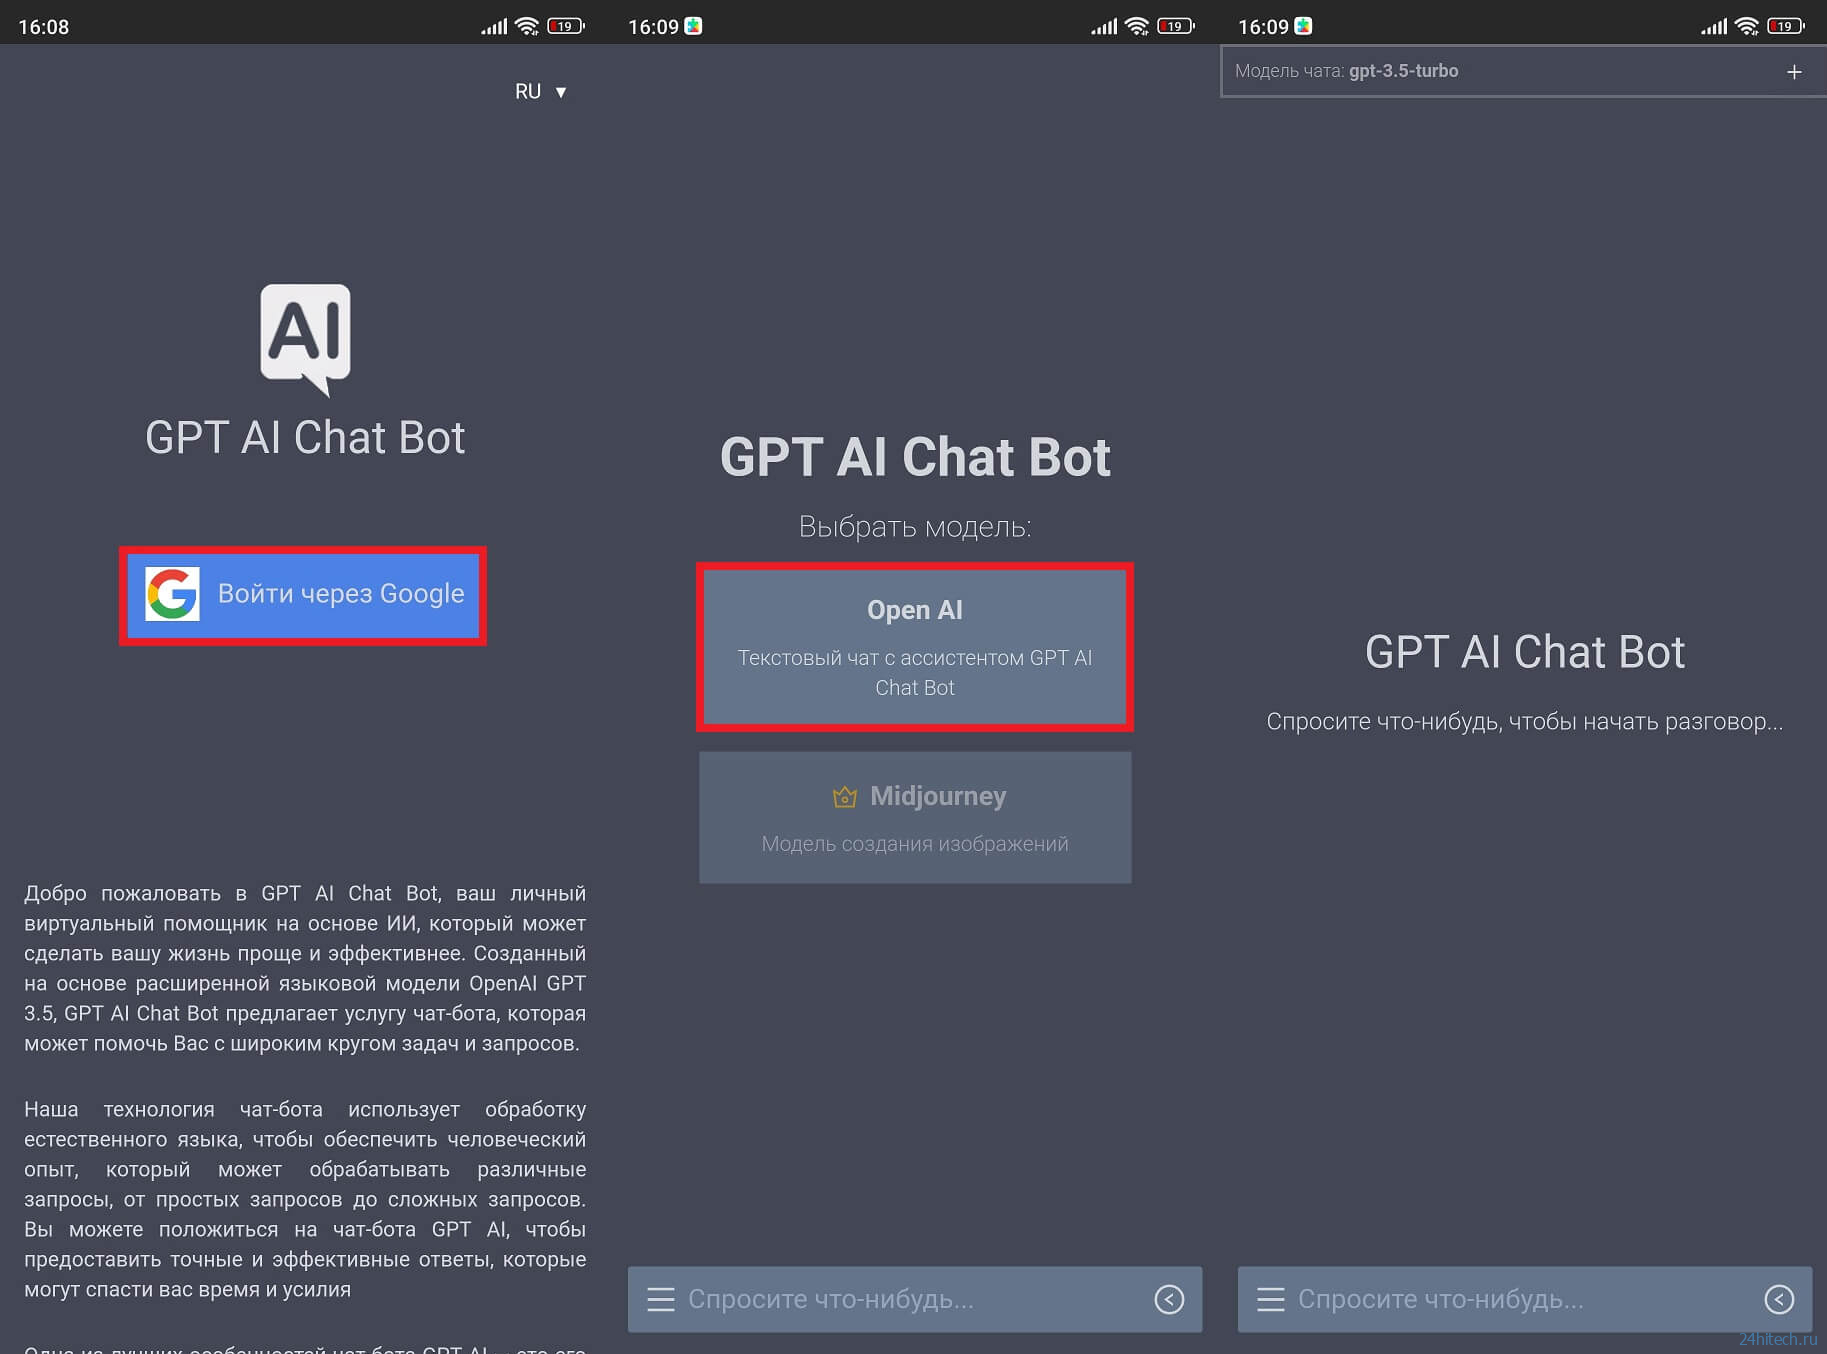Click the paragraph starting Наша технология чат-бота
This screenshot has width=1827, height=1354.
305,1199
